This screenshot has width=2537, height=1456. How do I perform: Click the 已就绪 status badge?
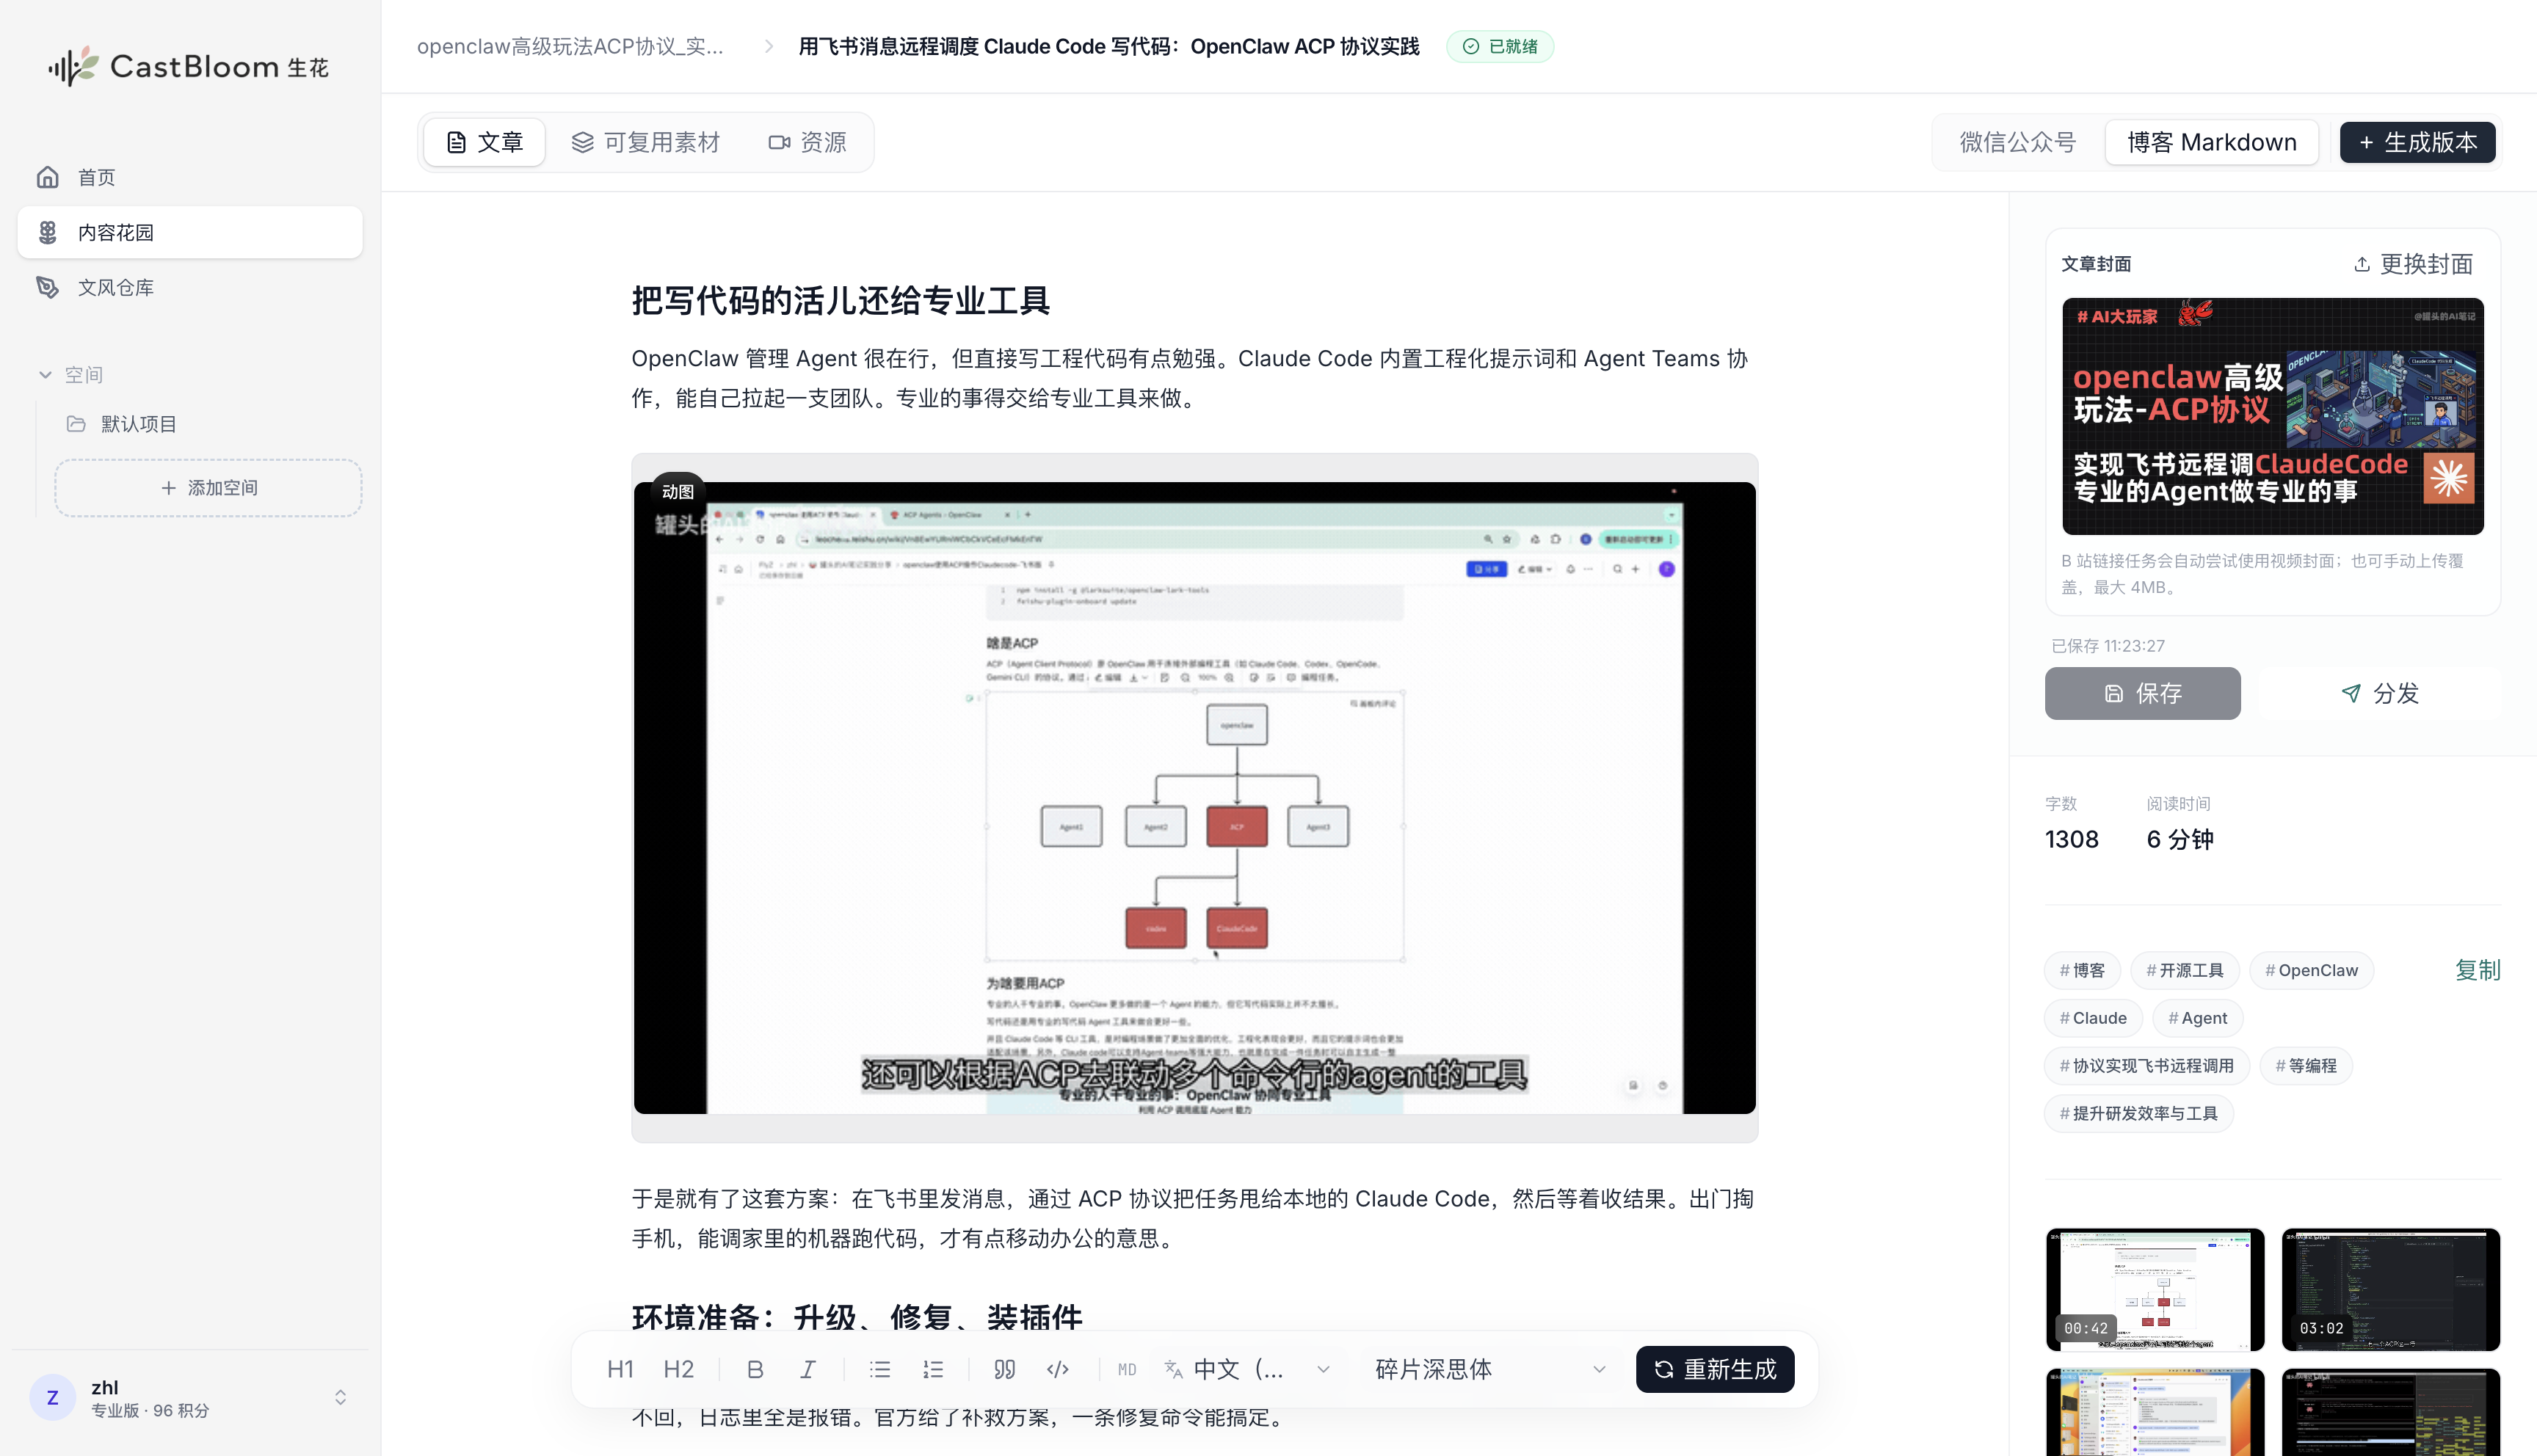[x=1499, y=46]
